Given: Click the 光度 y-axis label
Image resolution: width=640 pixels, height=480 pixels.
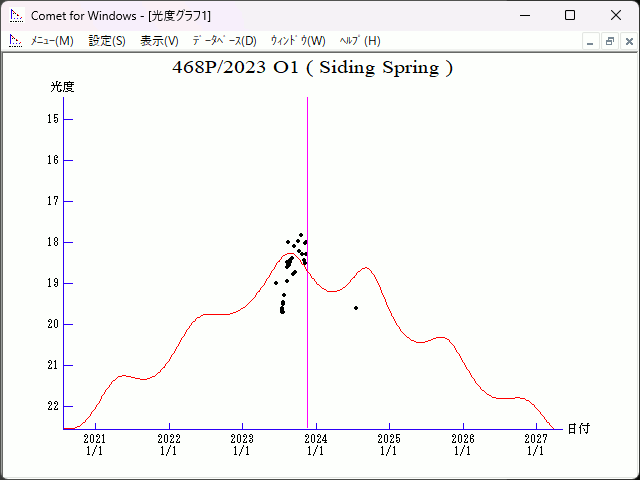Looking at the screenshot, I should [x=62, y=87].
